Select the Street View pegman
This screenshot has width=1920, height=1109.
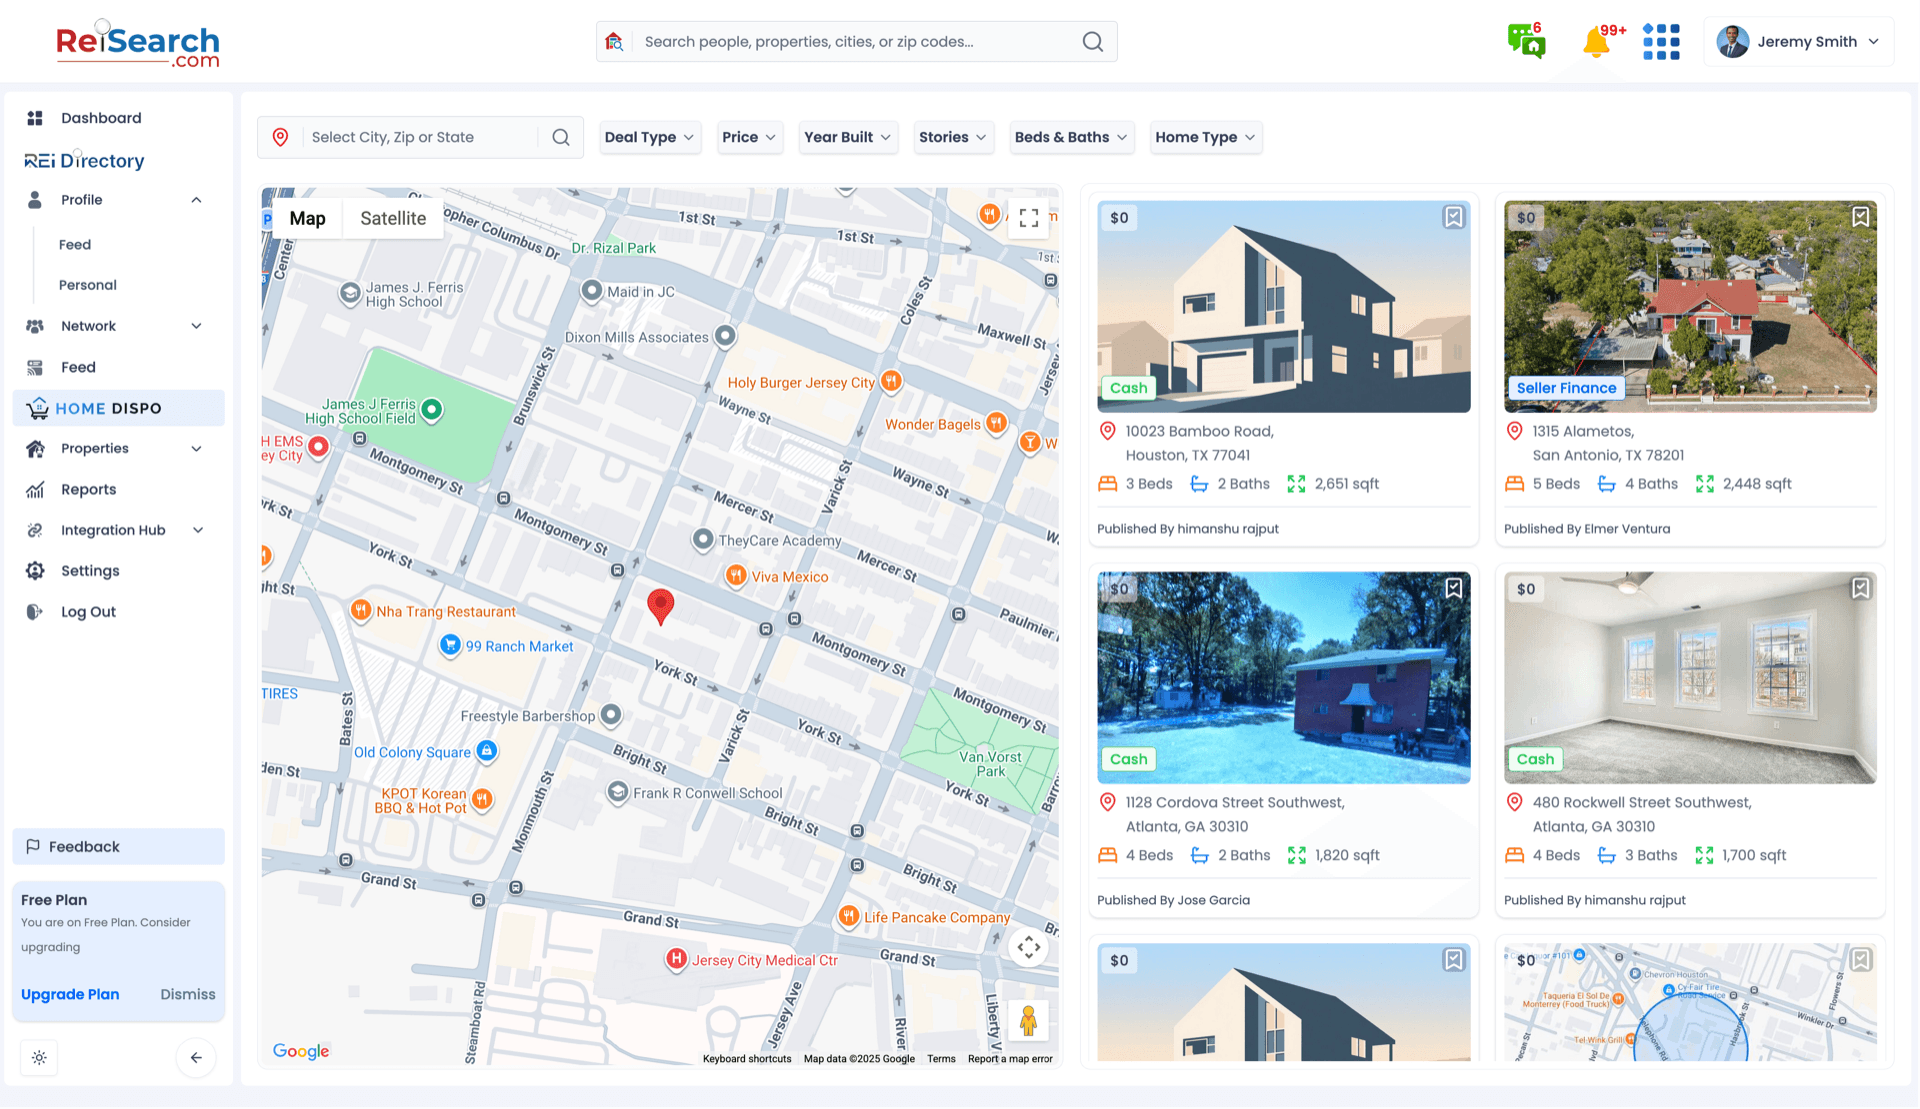[1028, 1021]
